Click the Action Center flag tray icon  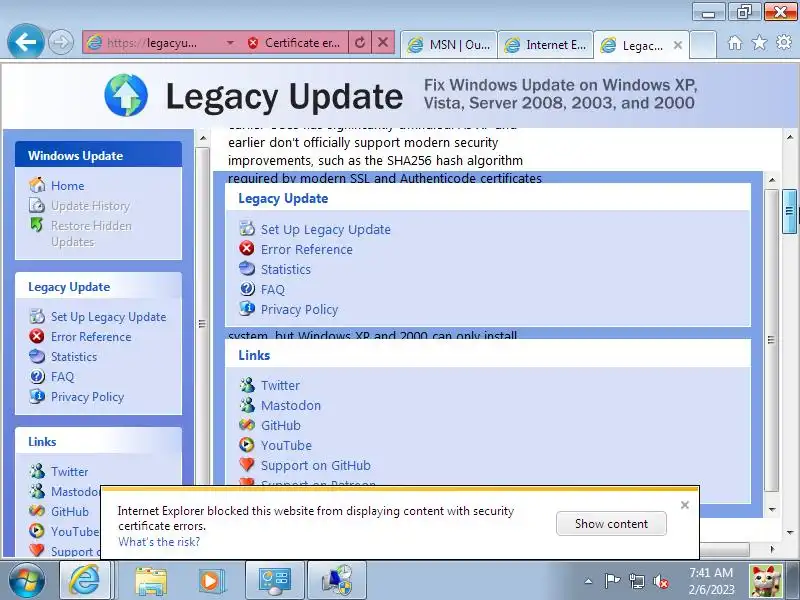point(612,581)
